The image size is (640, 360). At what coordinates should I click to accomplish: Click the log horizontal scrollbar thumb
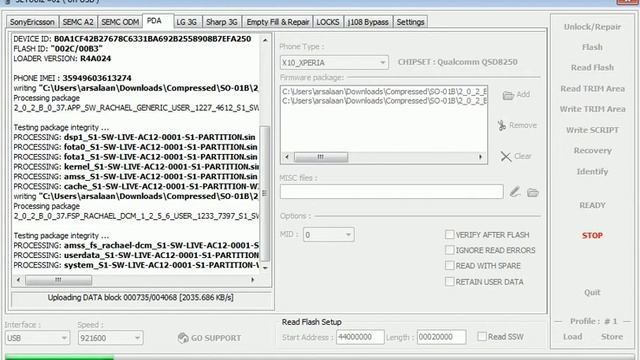point(58,280)
